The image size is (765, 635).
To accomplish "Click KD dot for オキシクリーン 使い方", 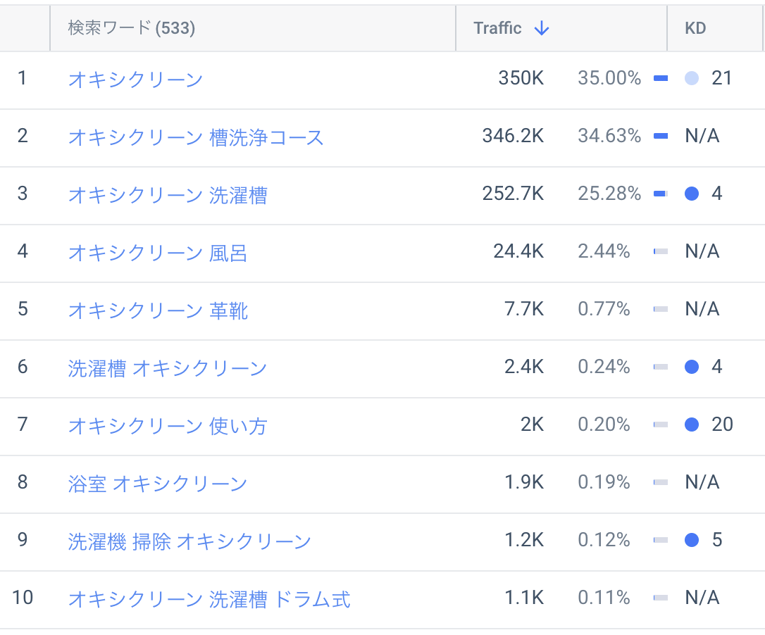I will (692, 425).
